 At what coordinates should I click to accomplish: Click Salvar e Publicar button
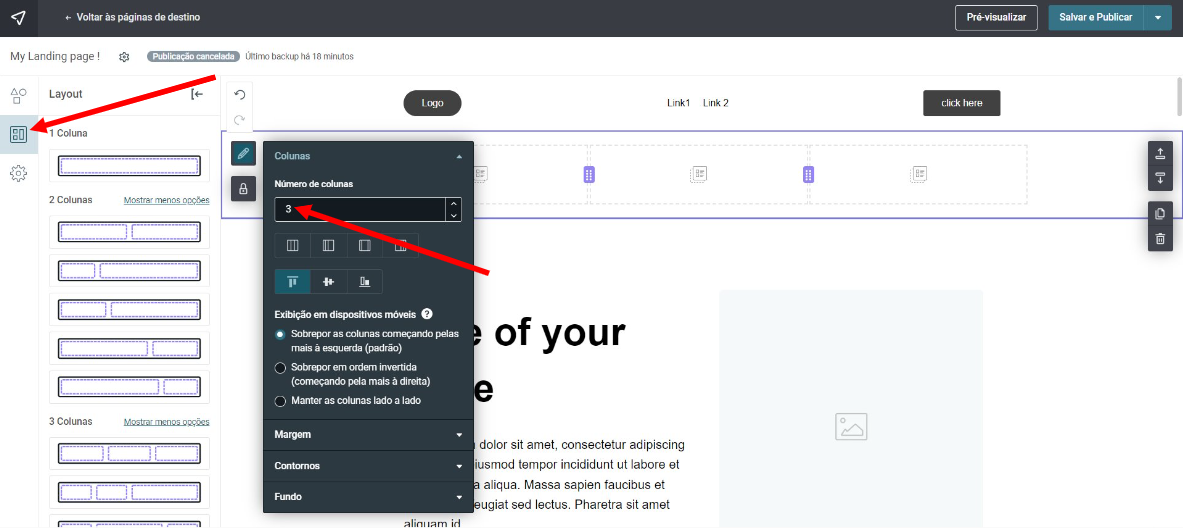click(1095, 17)
